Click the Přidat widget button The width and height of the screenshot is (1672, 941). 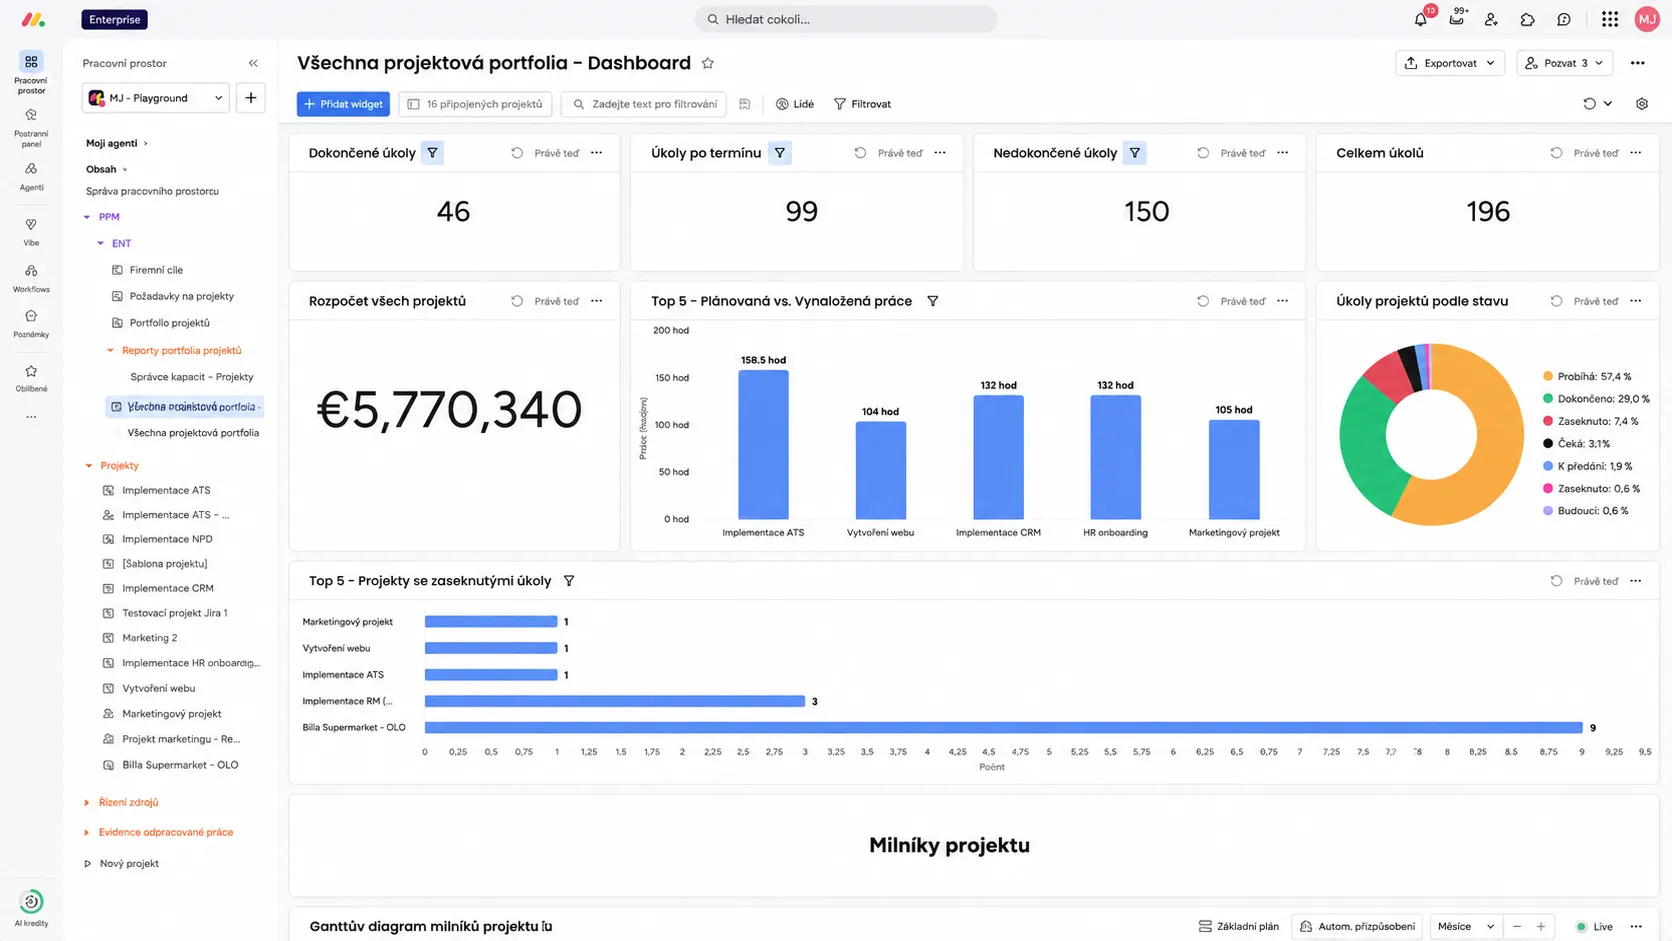click(x=343, y=104)
